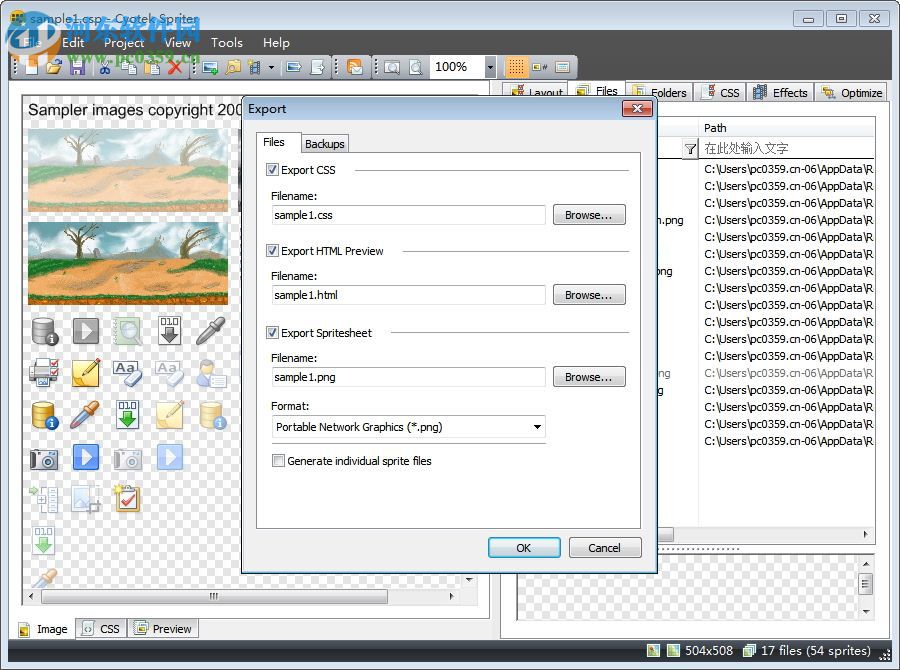Click the red X Delete toolbar icon
Screen dimensions: 900x670
176,67
